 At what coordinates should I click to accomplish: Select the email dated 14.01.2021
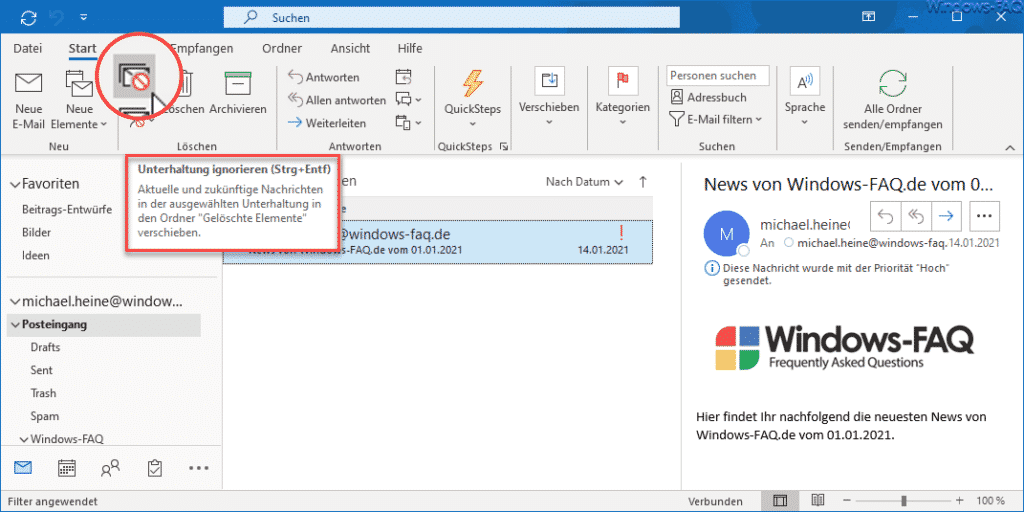coord(438,242)
